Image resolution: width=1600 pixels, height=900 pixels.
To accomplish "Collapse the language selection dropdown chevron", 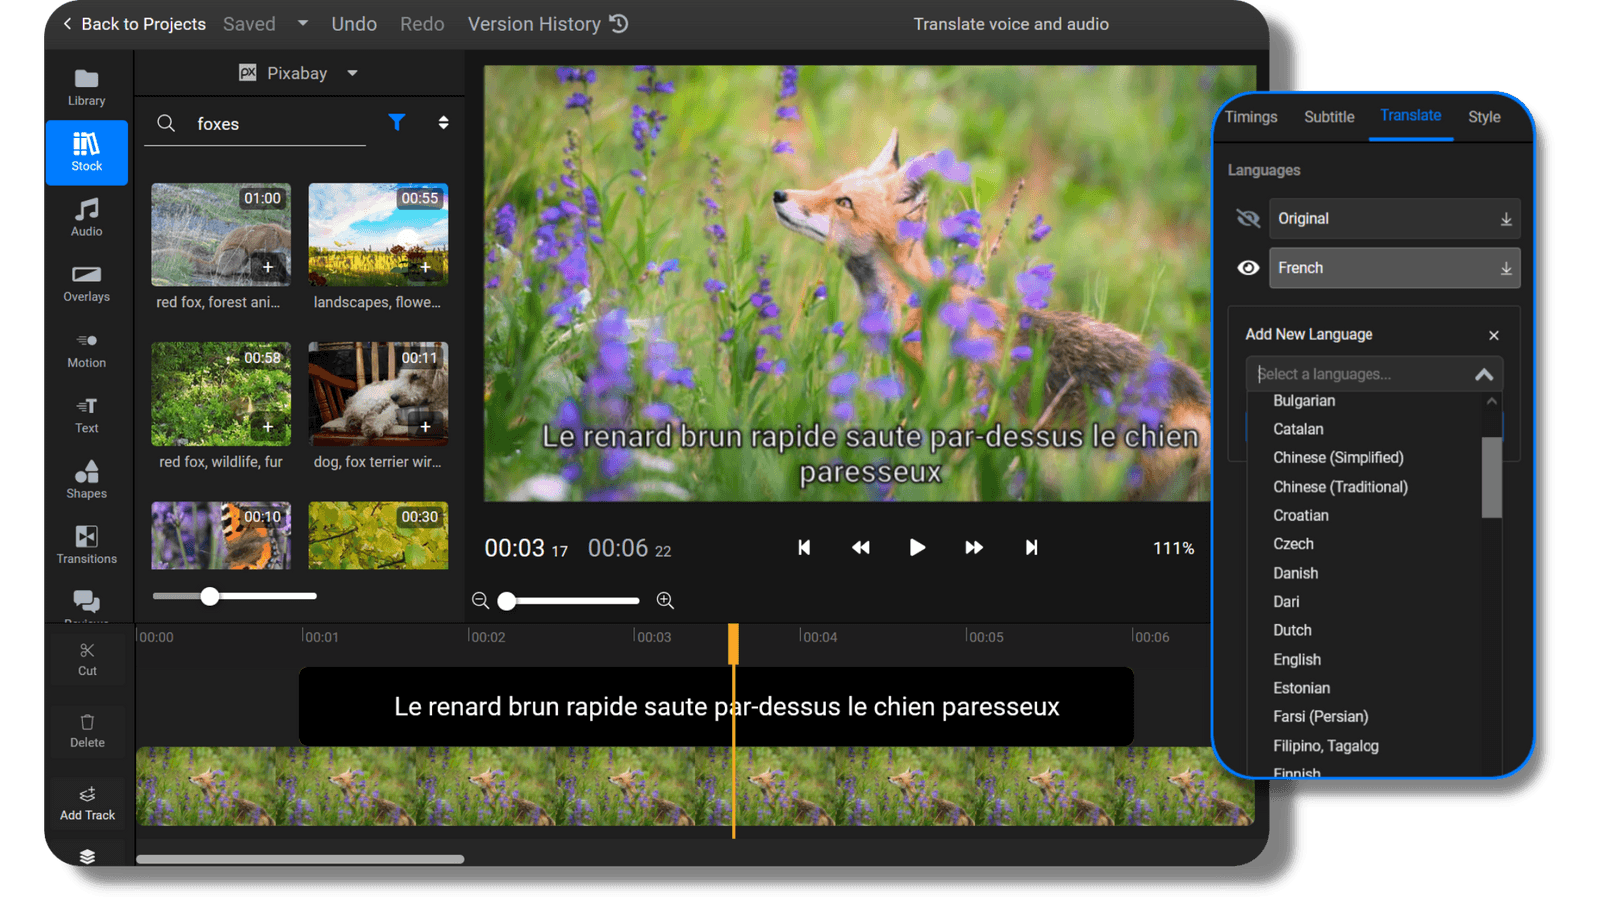I will click(x=1484, y=374).
